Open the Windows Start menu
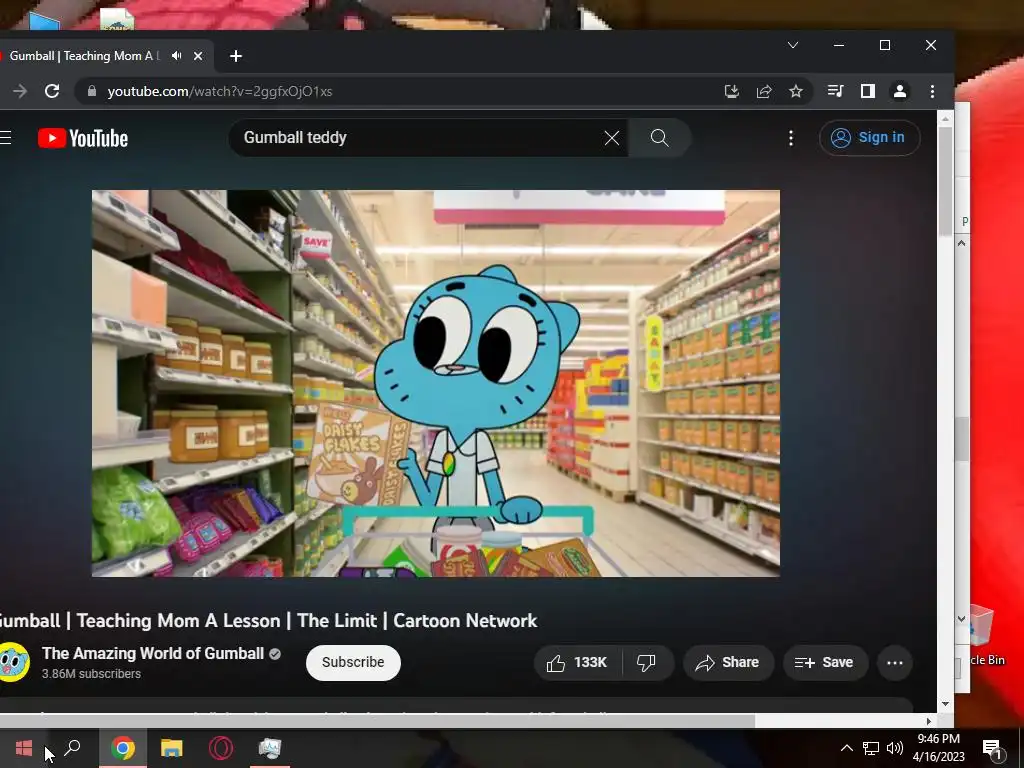 point(24,748)
